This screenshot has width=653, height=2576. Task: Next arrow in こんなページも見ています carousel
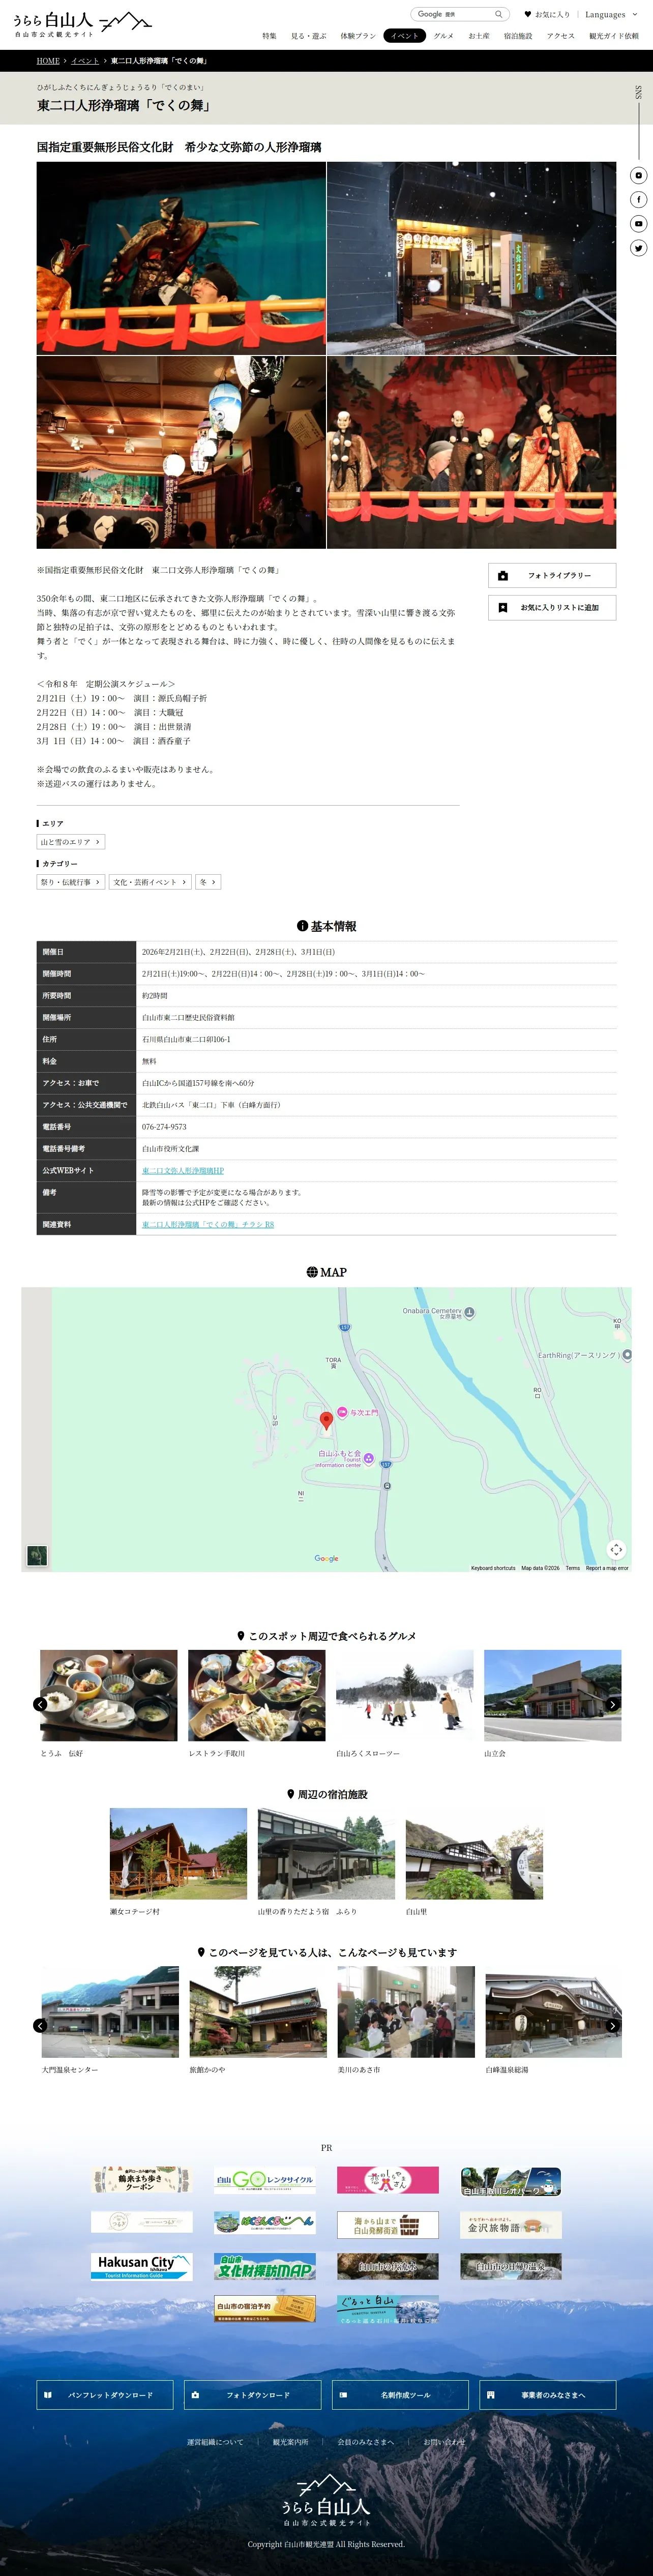[613, 2025]
